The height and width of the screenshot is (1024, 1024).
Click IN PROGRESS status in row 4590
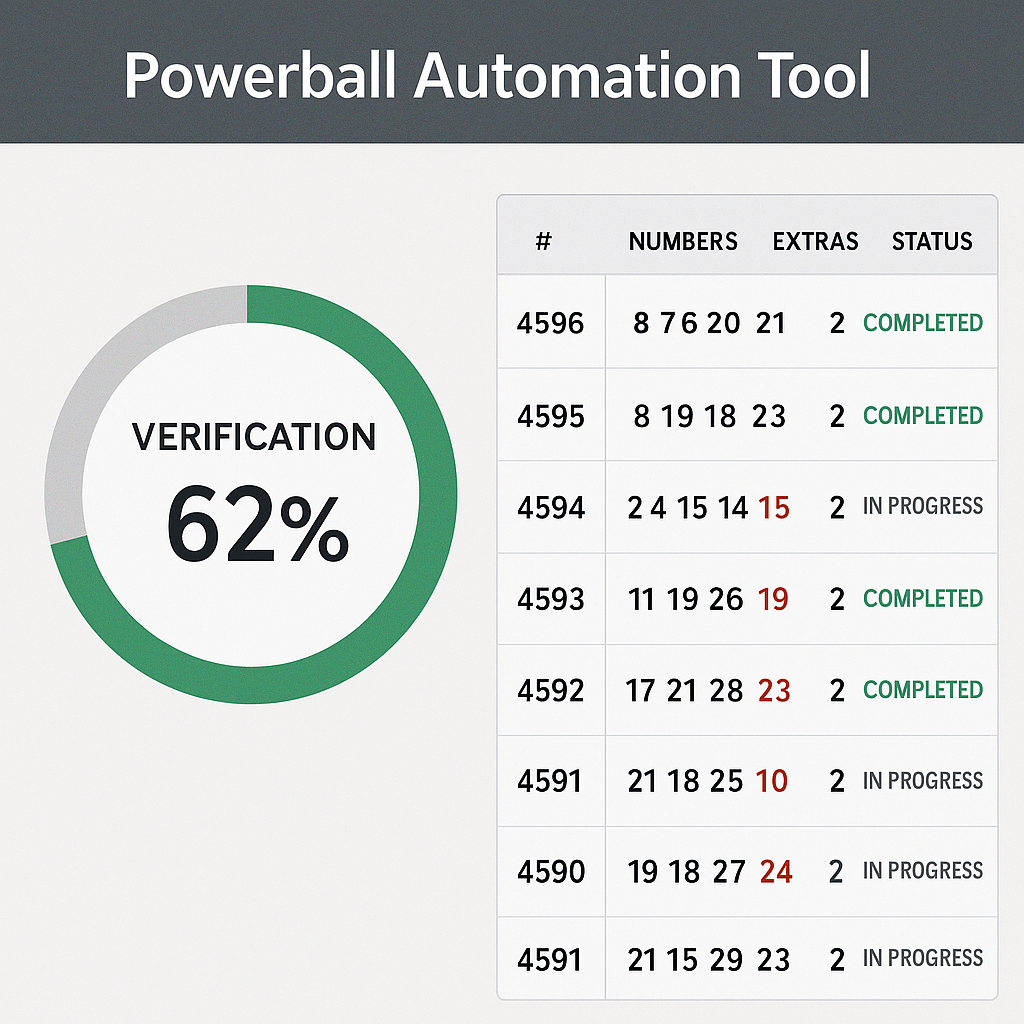[x=923, y=871]
